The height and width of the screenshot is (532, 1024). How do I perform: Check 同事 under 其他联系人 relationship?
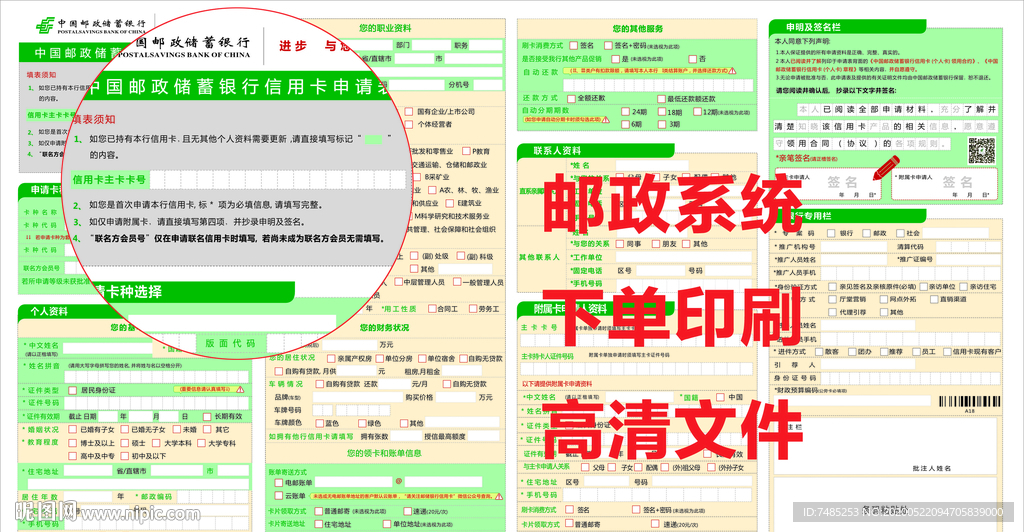618,244
